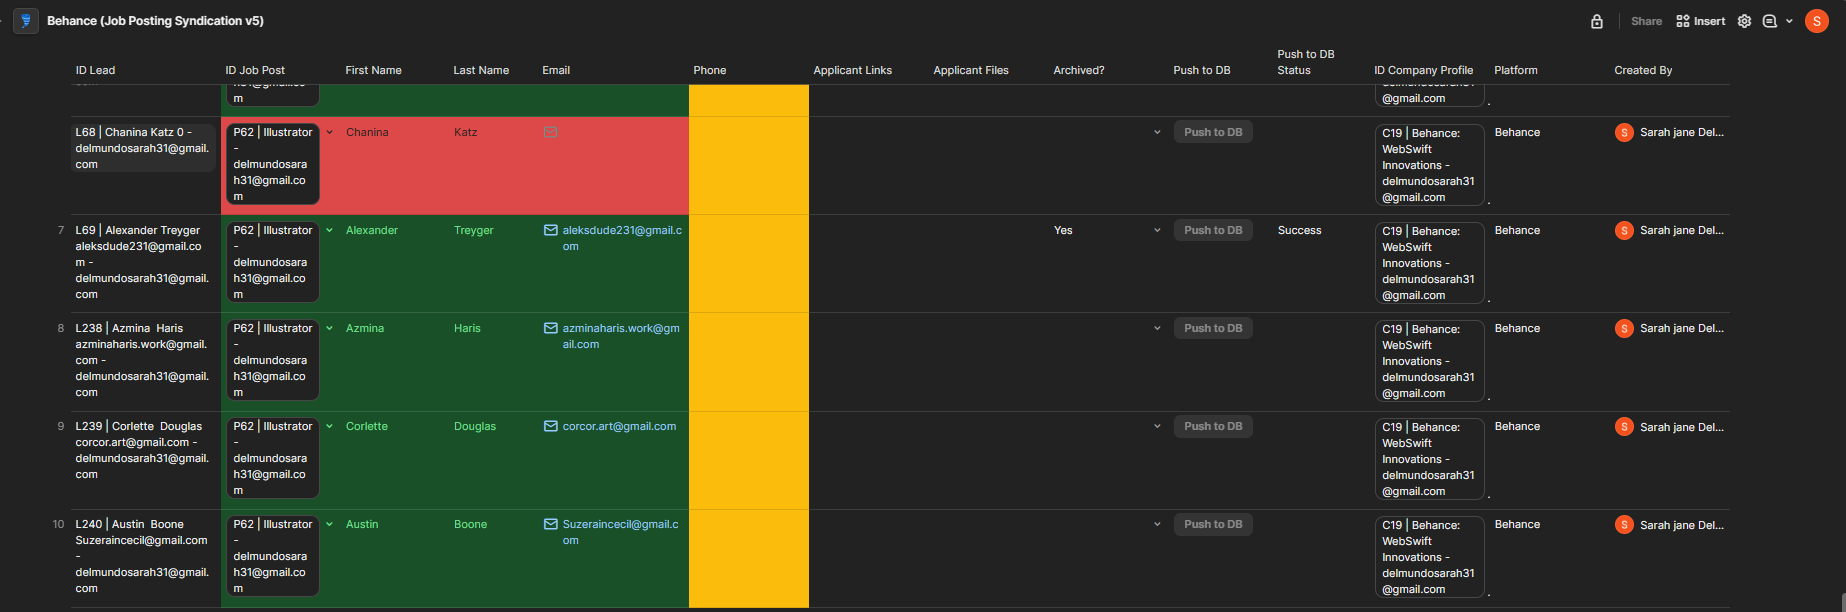The image size is (1846, 612).
Task: Click the Insert grid icon in the header
Action: pyautogui.click(x=1683, y=21)
